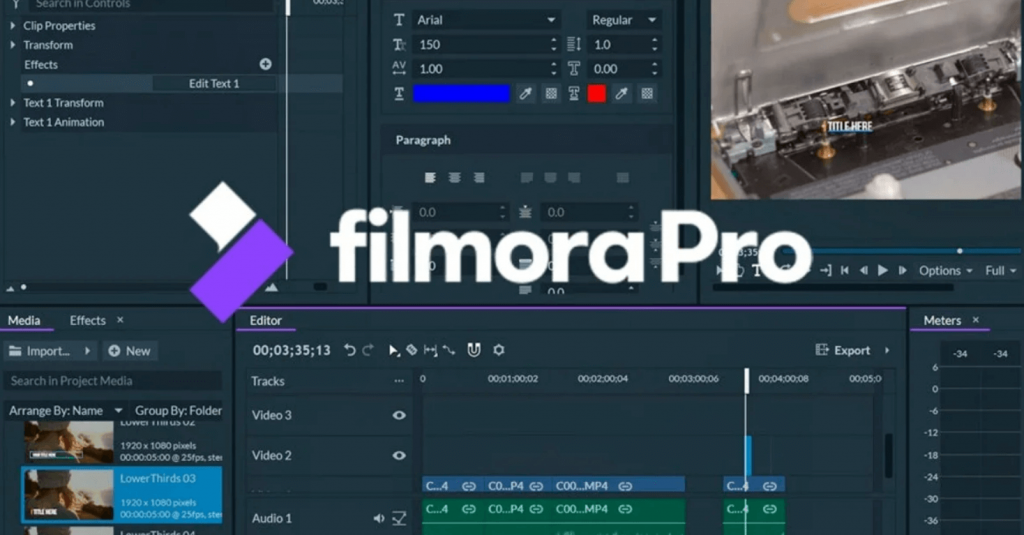This screenshot has width=1024, height=535.
Task: Open the Export options arrow
Action: coord(887,351)
